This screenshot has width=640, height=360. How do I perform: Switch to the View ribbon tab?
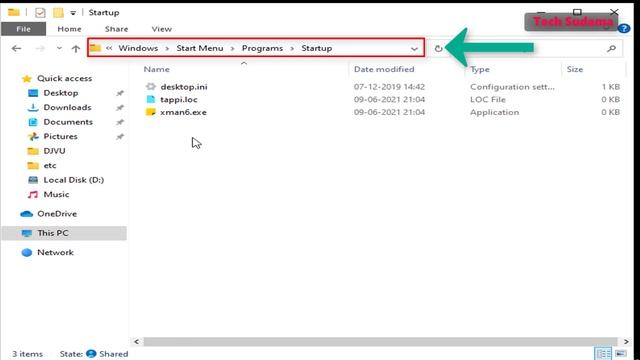(x=162, y=29)
